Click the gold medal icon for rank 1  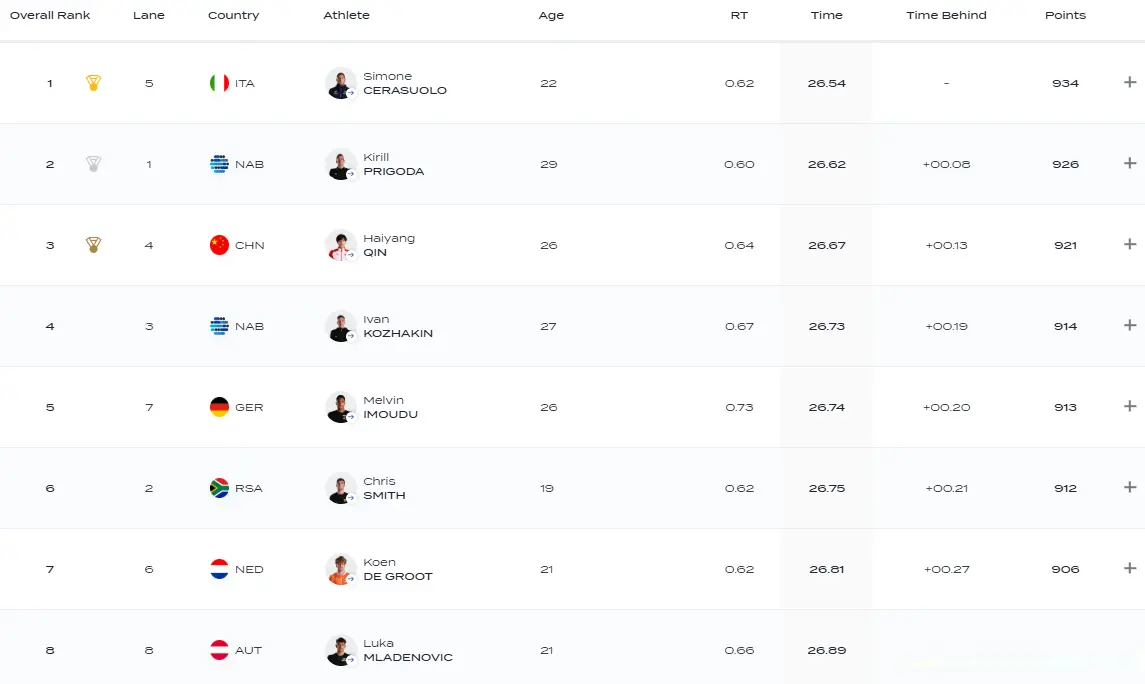coord(93,82)
